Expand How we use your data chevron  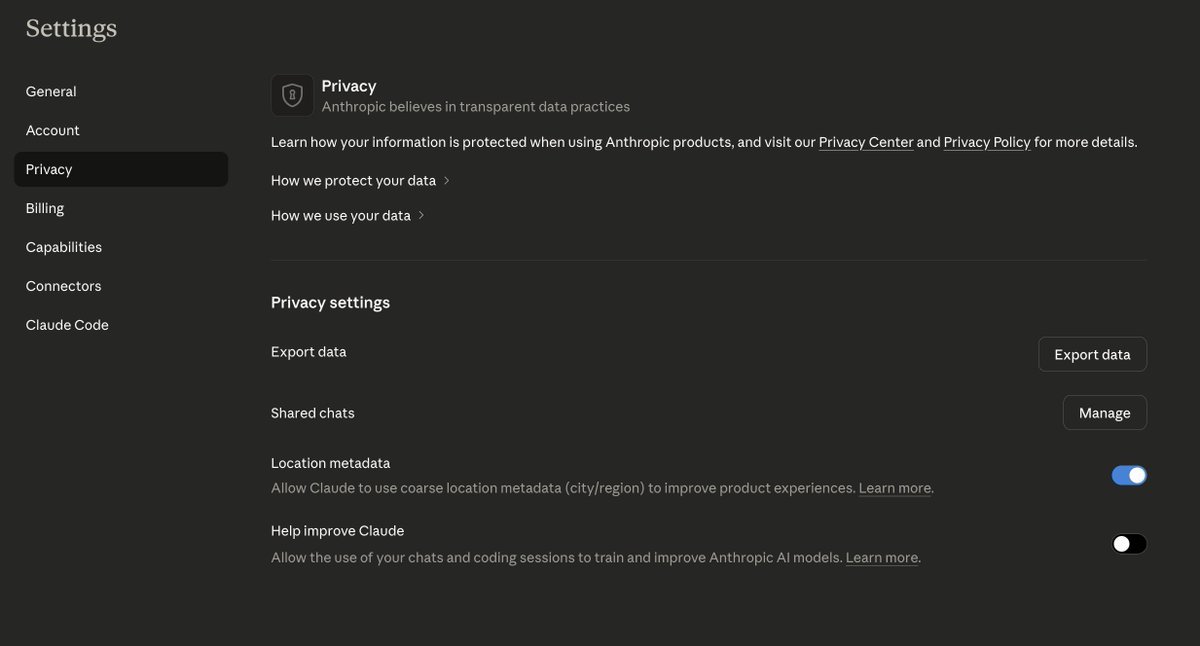tap(421, 216)
